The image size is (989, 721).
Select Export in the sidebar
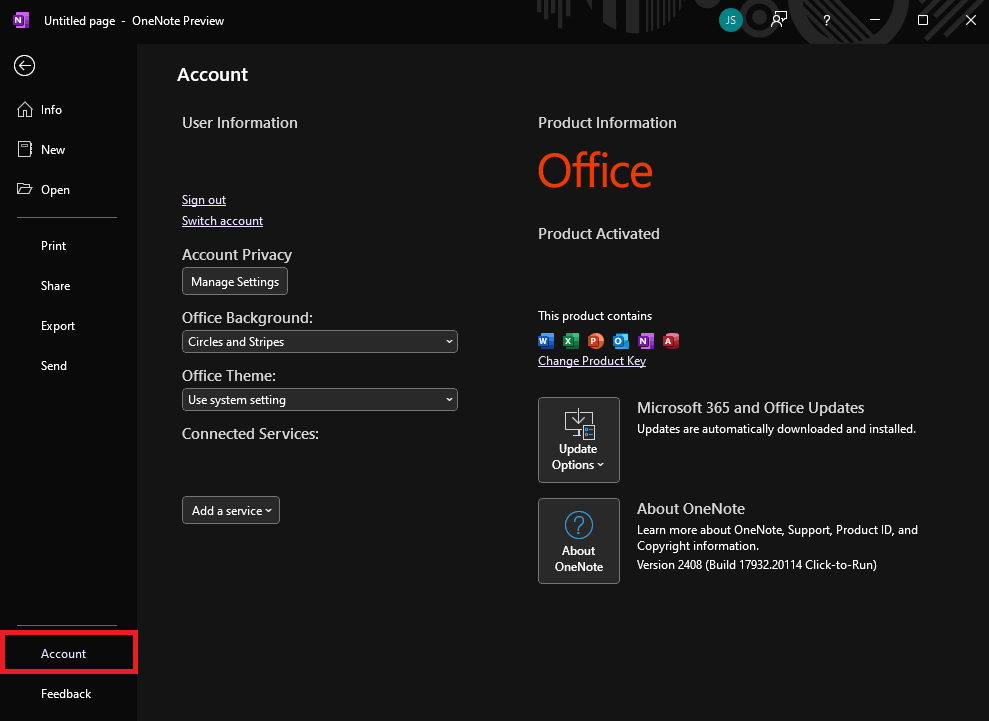pos(58,326)
